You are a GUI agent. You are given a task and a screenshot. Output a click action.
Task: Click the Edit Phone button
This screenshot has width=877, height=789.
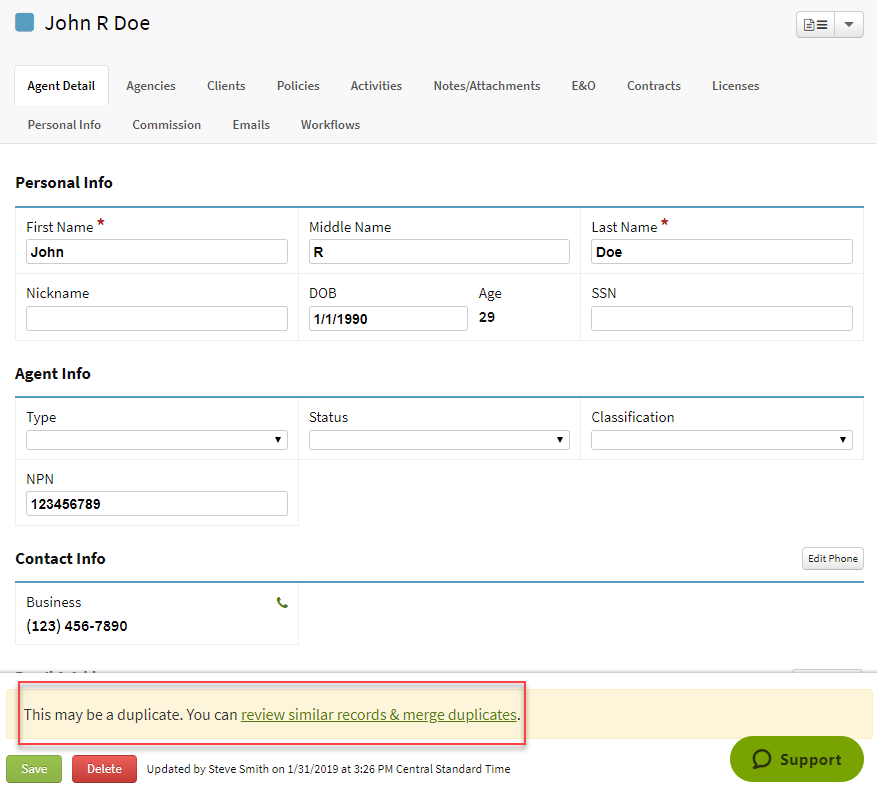click(832, 558)
